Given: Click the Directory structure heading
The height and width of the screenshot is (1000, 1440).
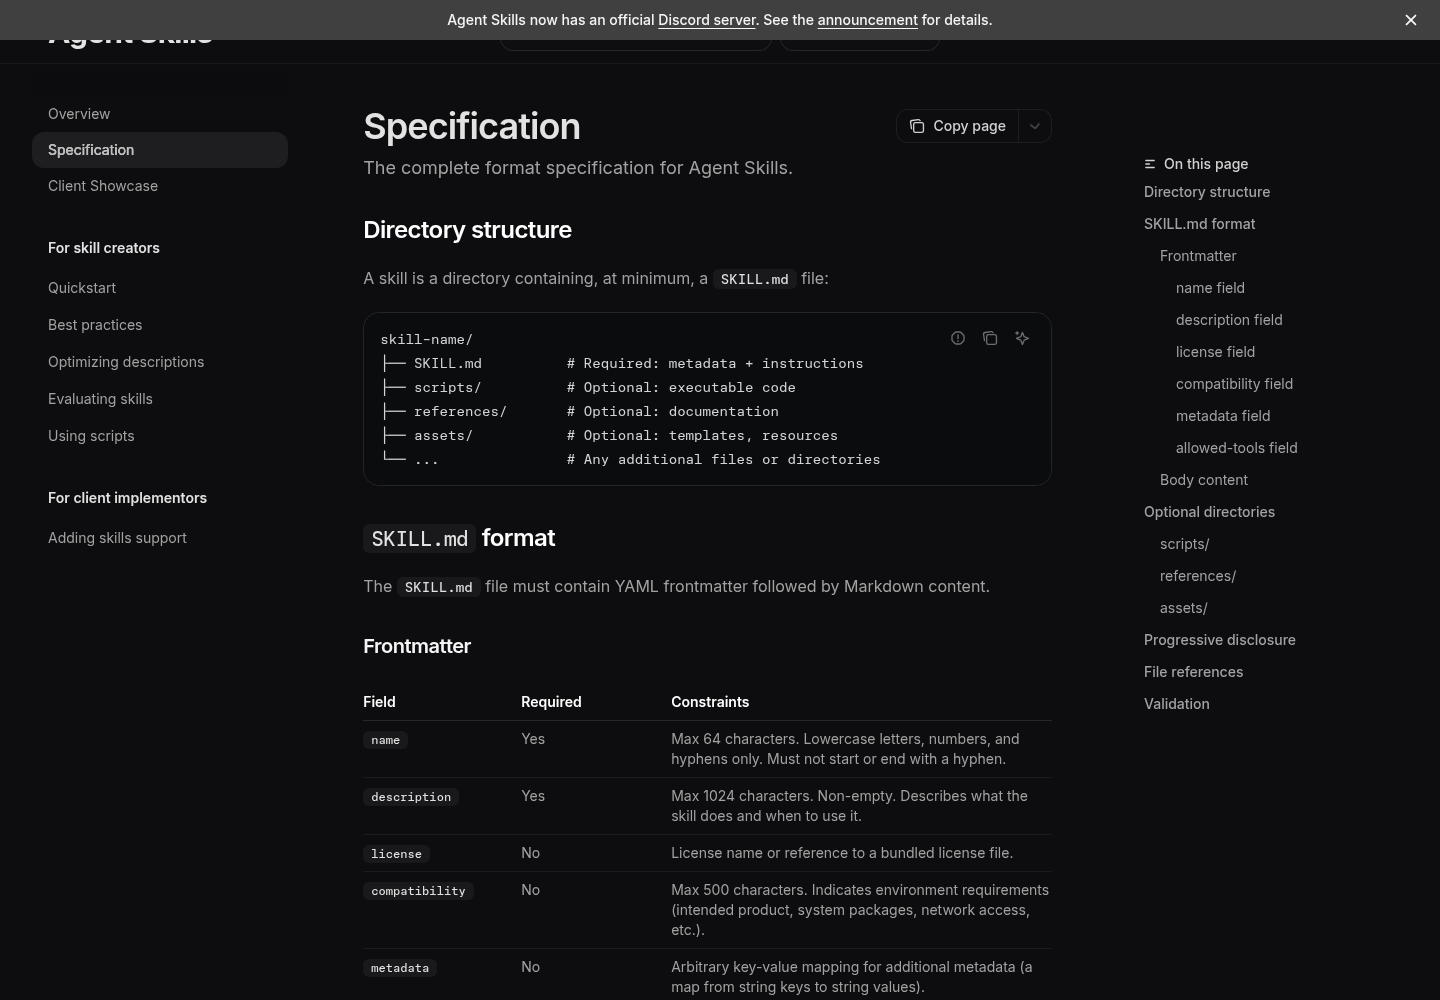Looking at the screenshot, I should [x=467, y=230].
